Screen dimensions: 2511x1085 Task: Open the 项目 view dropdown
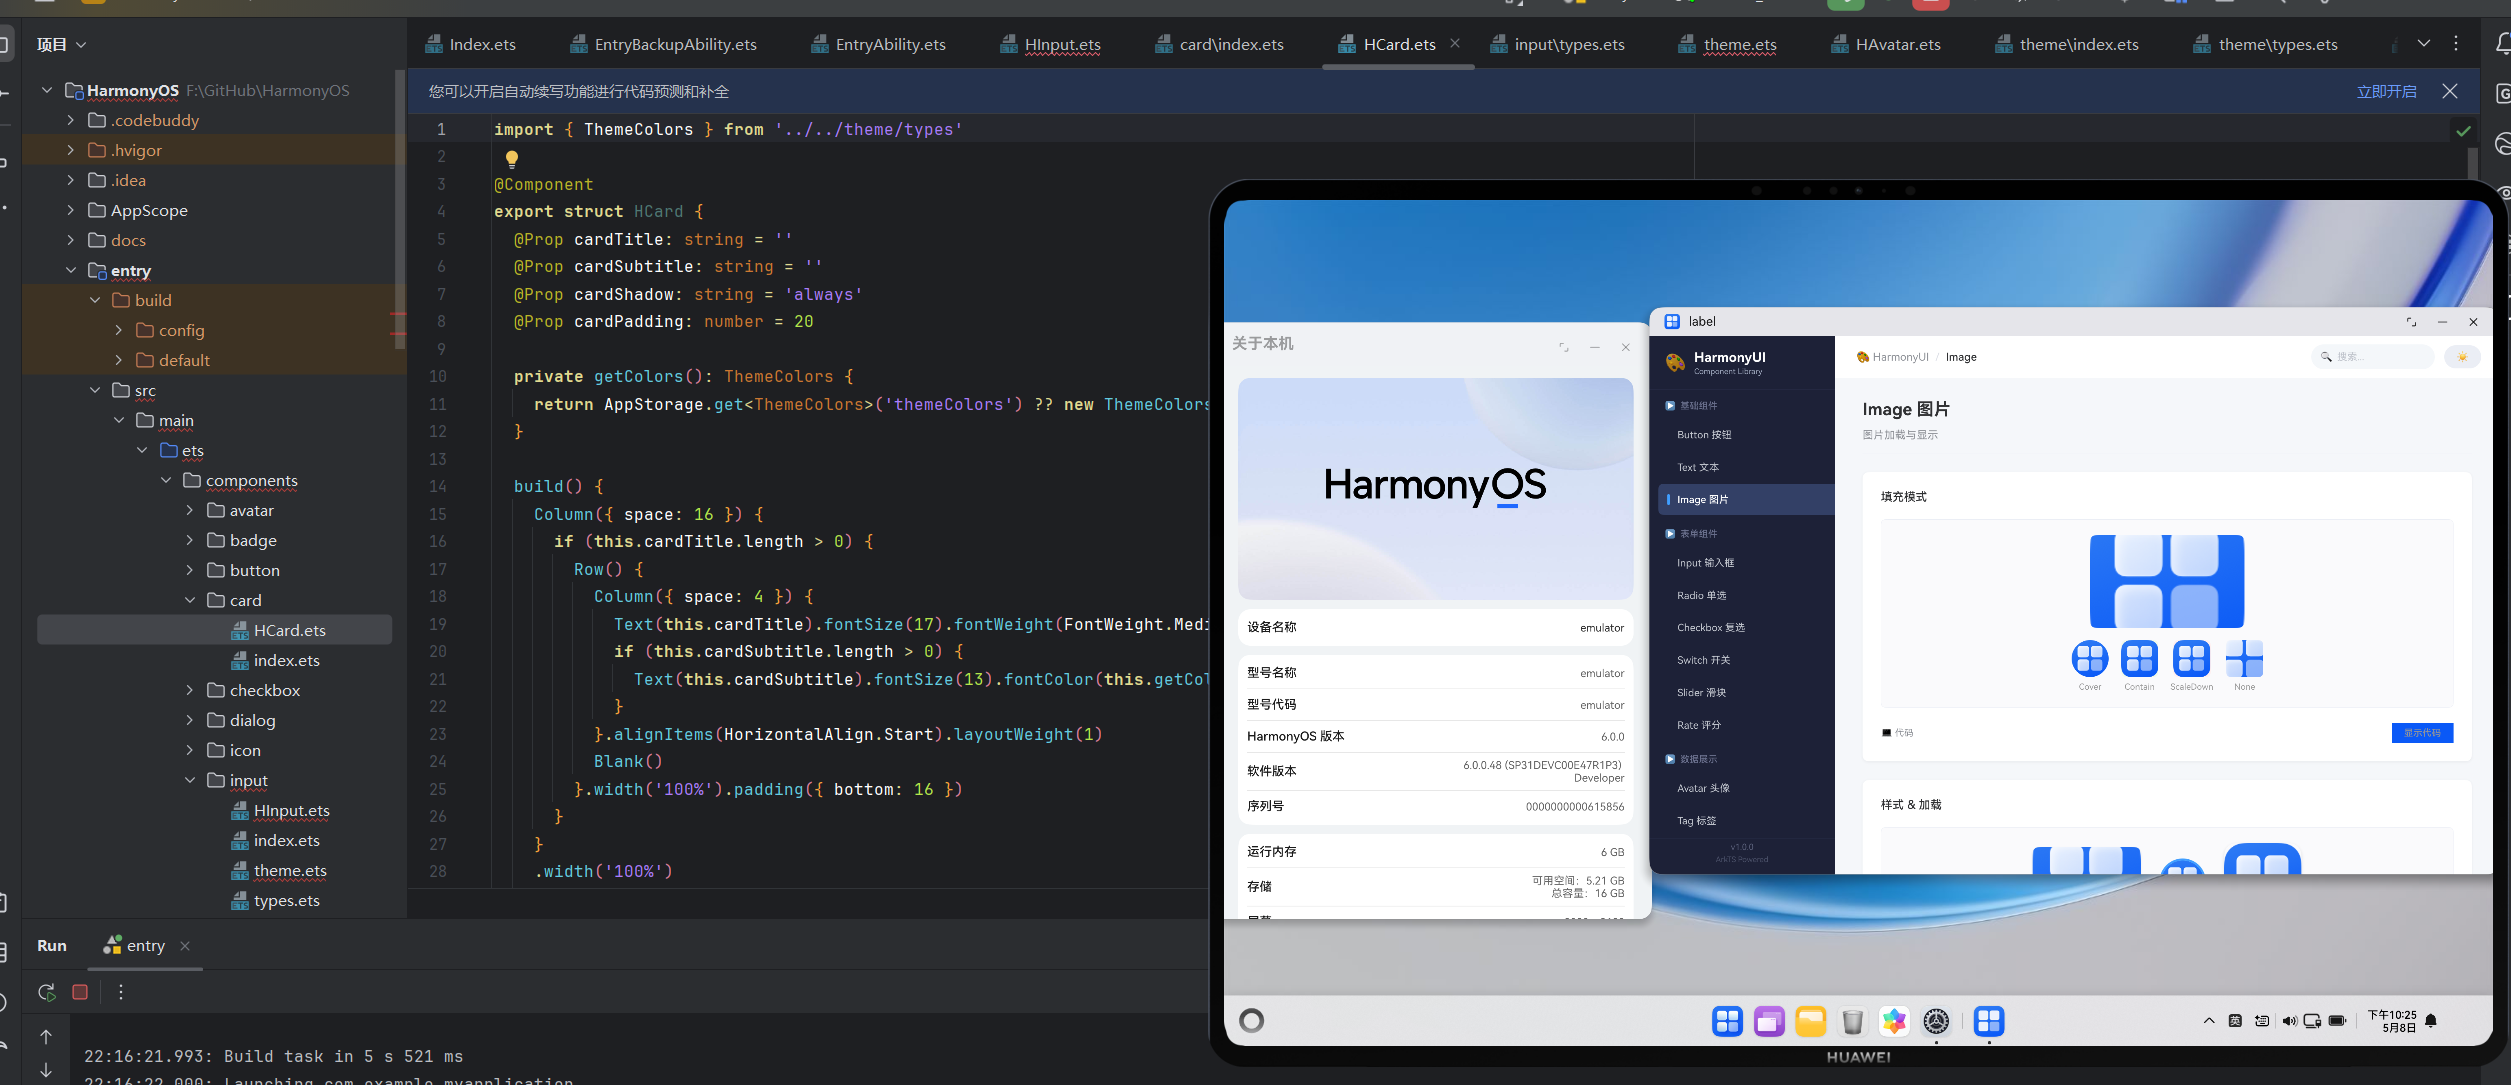click(x=62, y=45)
